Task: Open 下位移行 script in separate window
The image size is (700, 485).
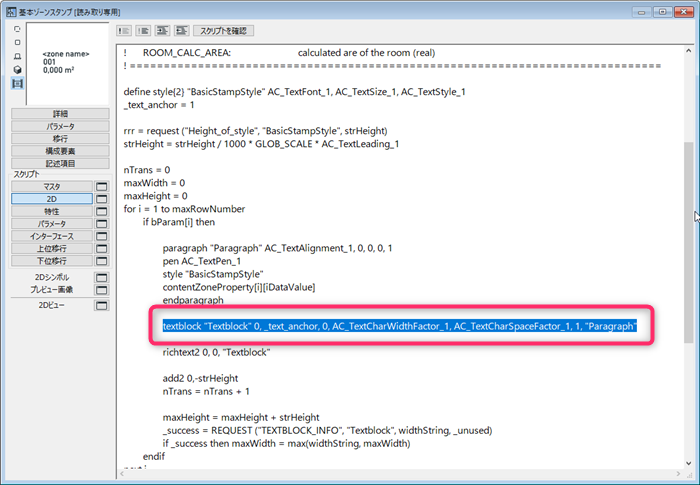Action: coord(102,261)
